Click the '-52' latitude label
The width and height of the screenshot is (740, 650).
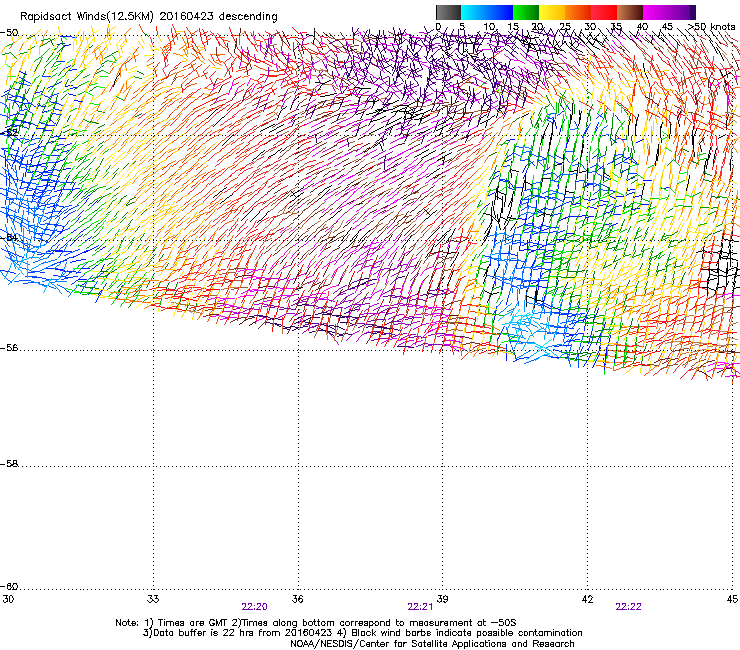9,133
